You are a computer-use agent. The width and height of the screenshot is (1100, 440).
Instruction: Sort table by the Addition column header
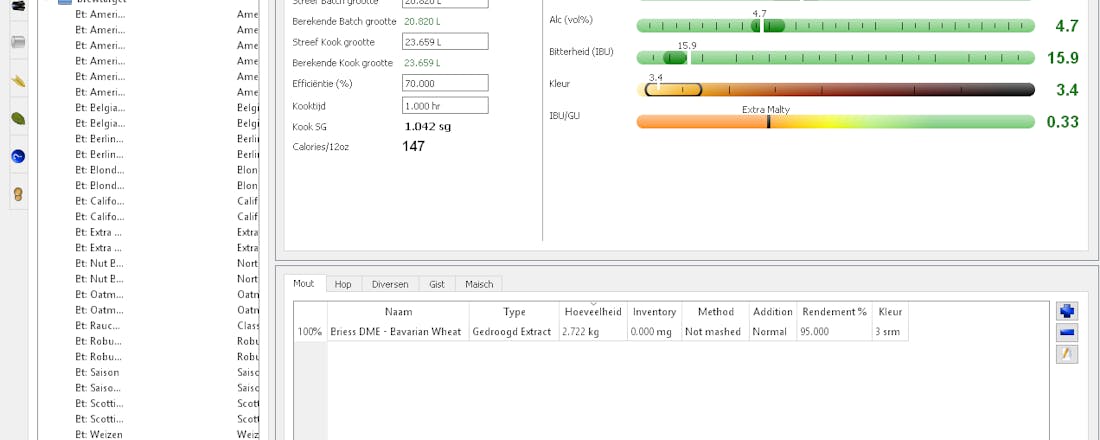(x=772, y=312)
